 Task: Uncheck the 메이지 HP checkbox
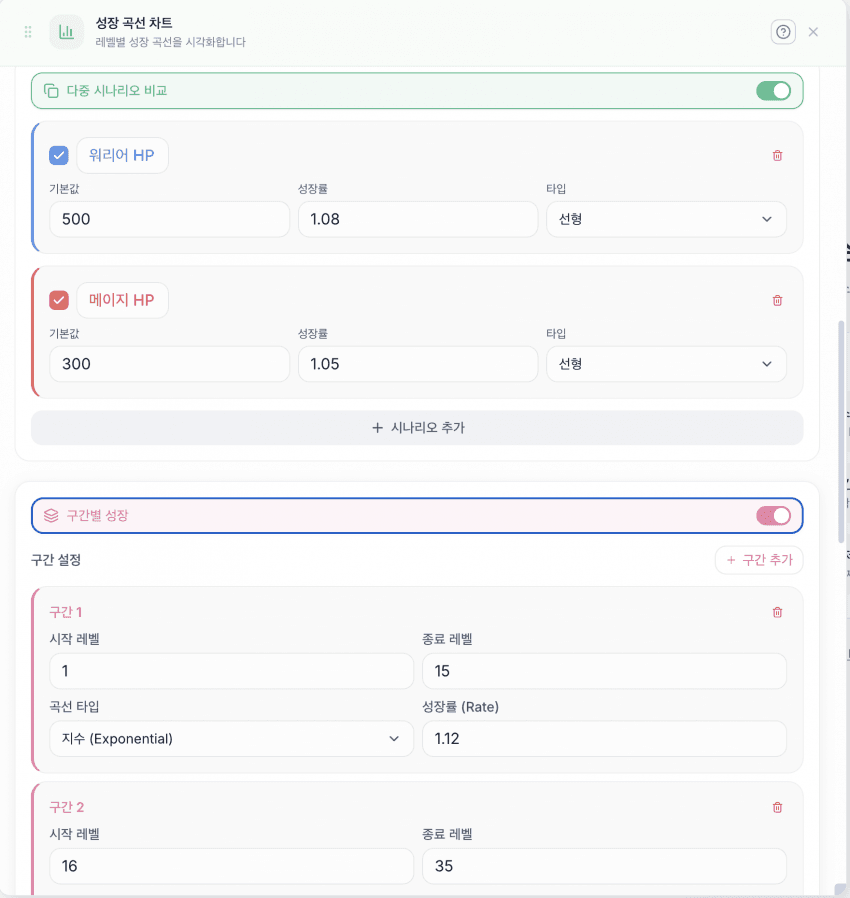click(59, 300)
